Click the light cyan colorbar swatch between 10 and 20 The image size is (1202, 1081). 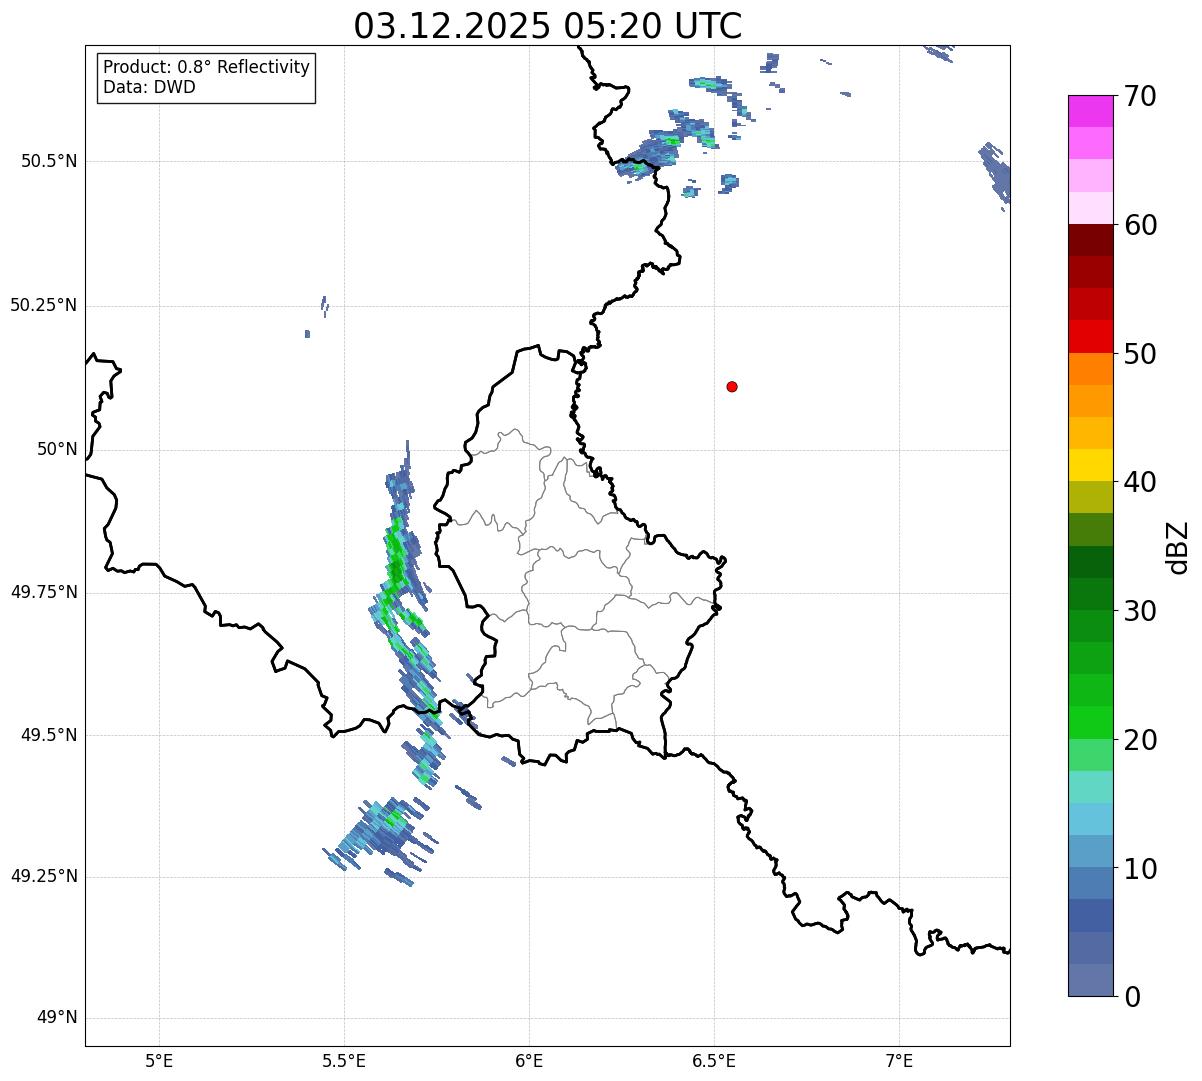click(1091, 787)
